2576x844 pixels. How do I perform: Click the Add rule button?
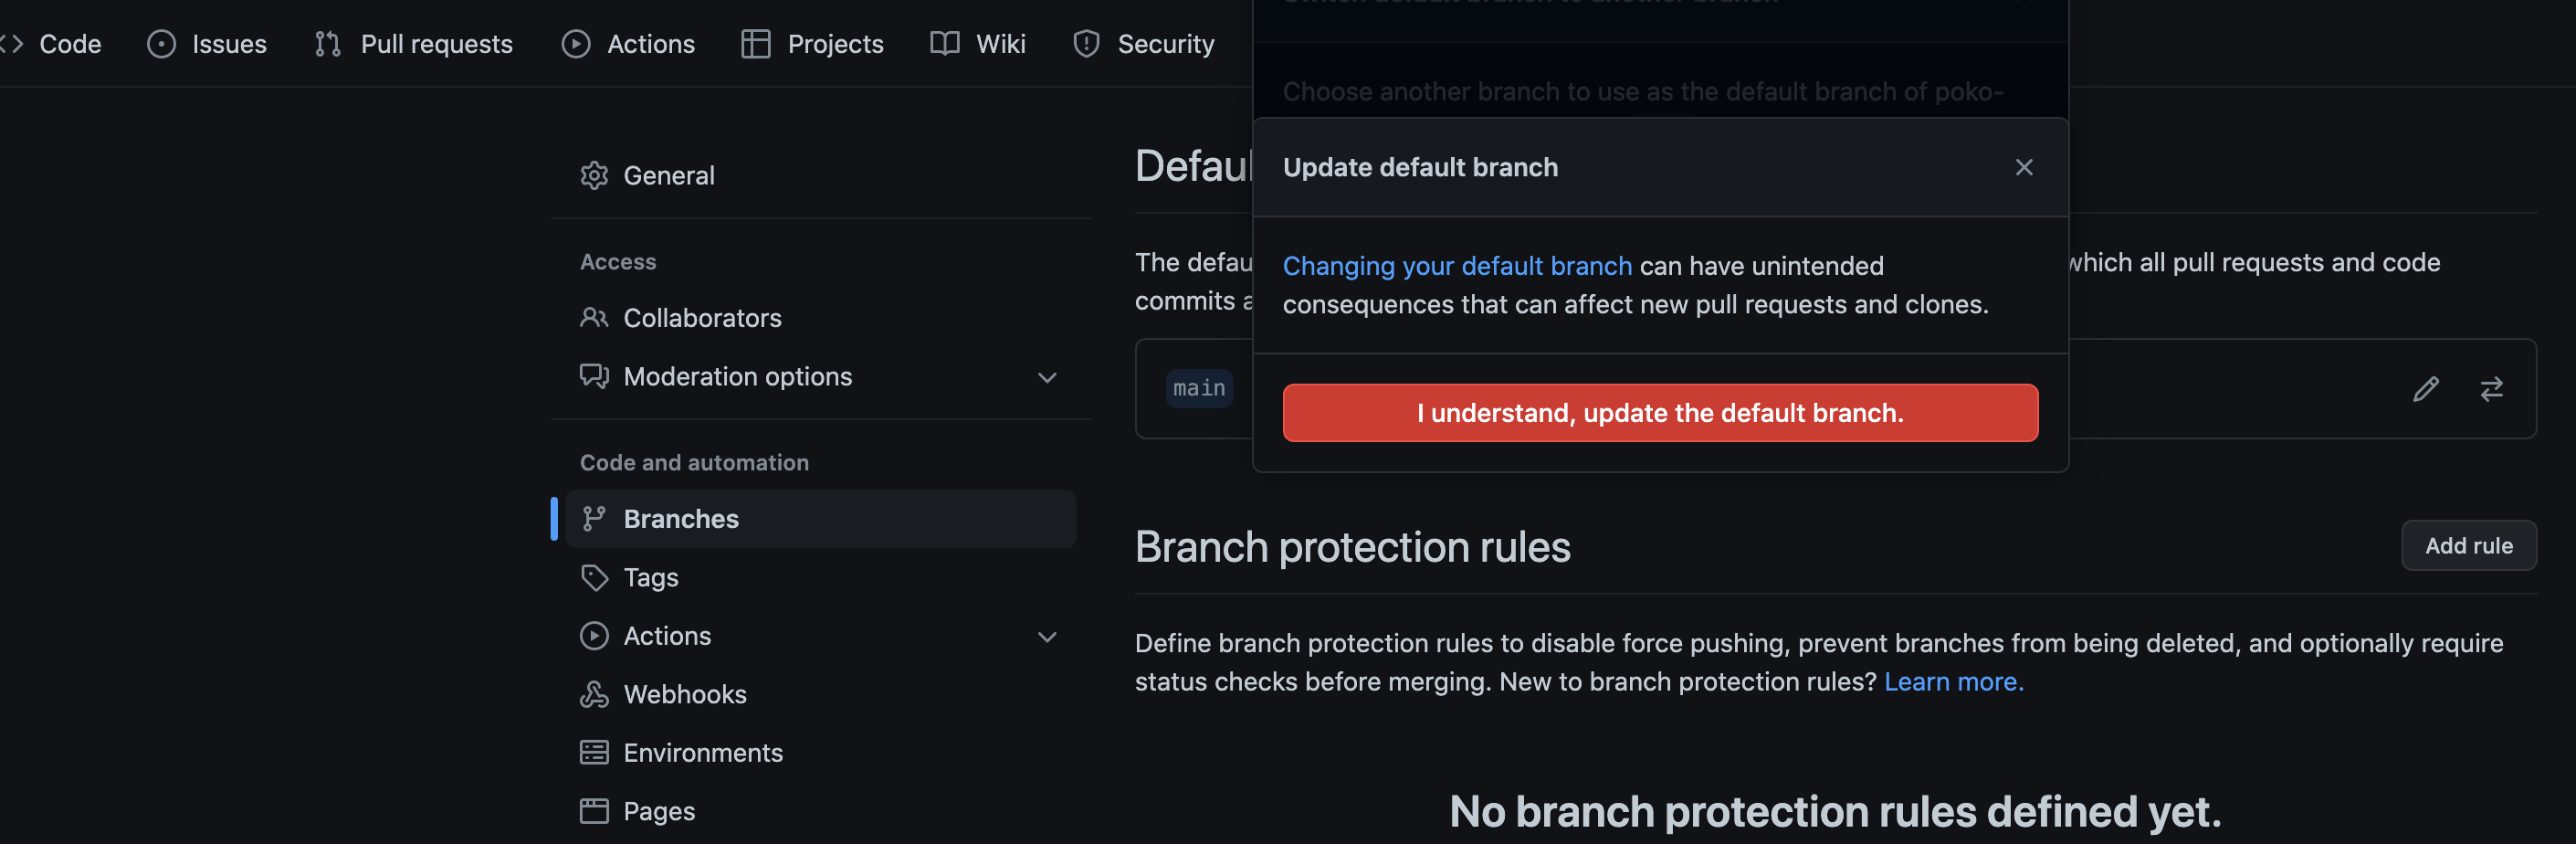pyautogui.click(x=2468, y=546)
